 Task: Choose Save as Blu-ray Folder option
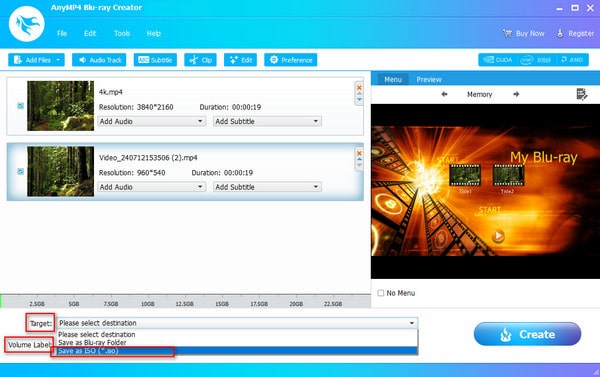[x=237, y=343]
